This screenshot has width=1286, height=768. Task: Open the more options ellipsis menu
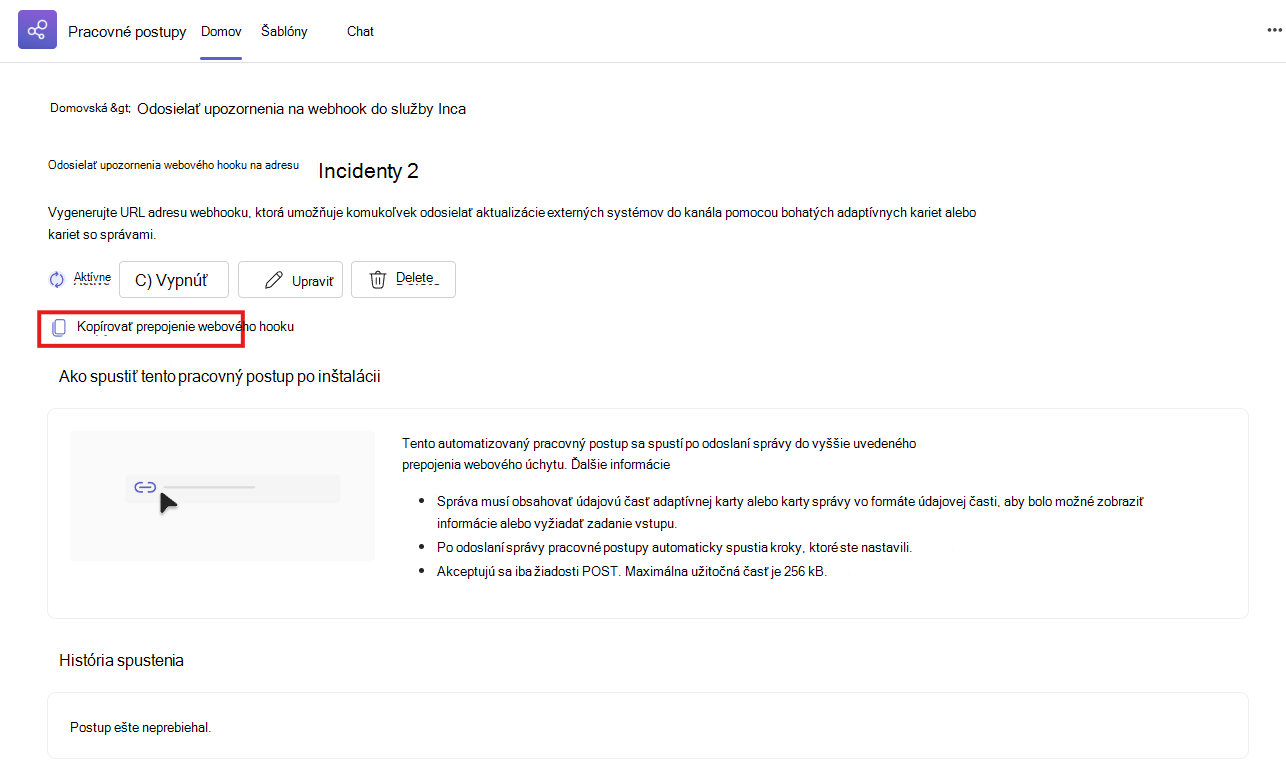(1273, 31)
